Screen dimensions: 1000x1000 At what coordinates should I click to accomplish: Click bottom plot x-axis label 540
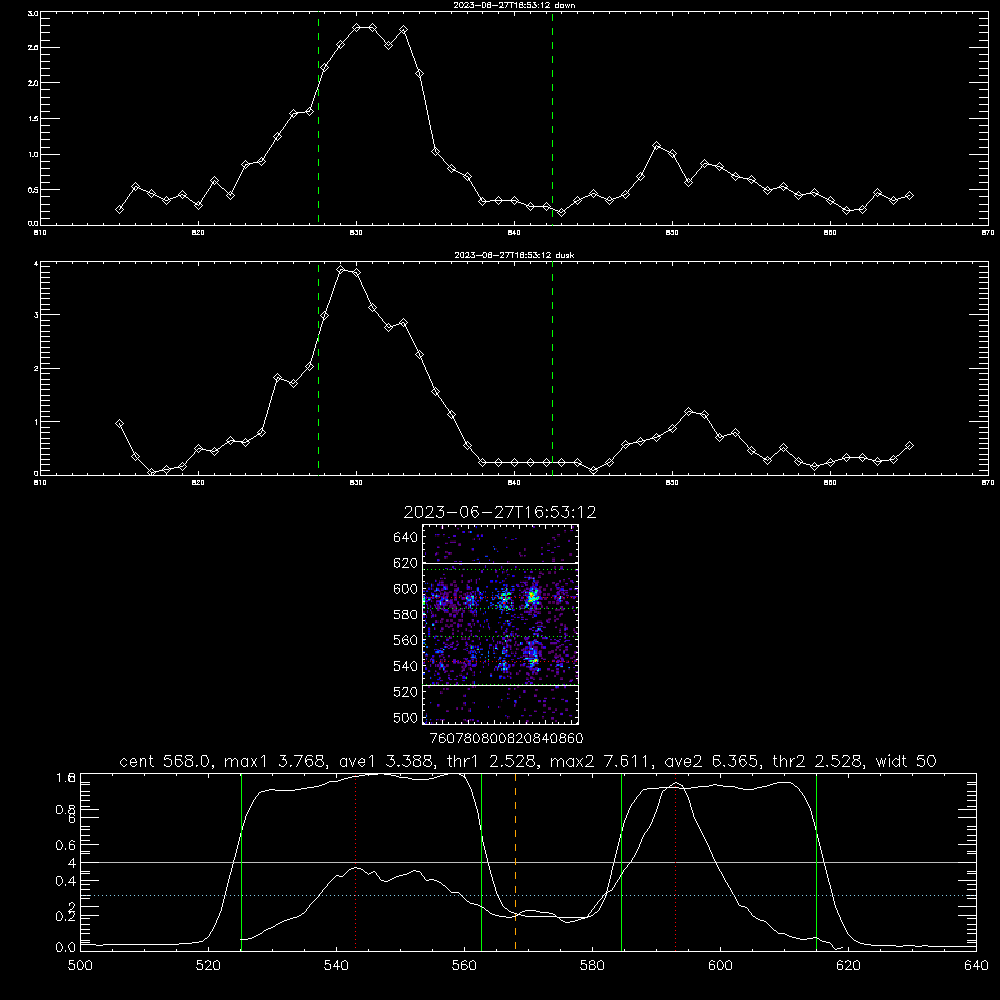(x=336, y=966)
